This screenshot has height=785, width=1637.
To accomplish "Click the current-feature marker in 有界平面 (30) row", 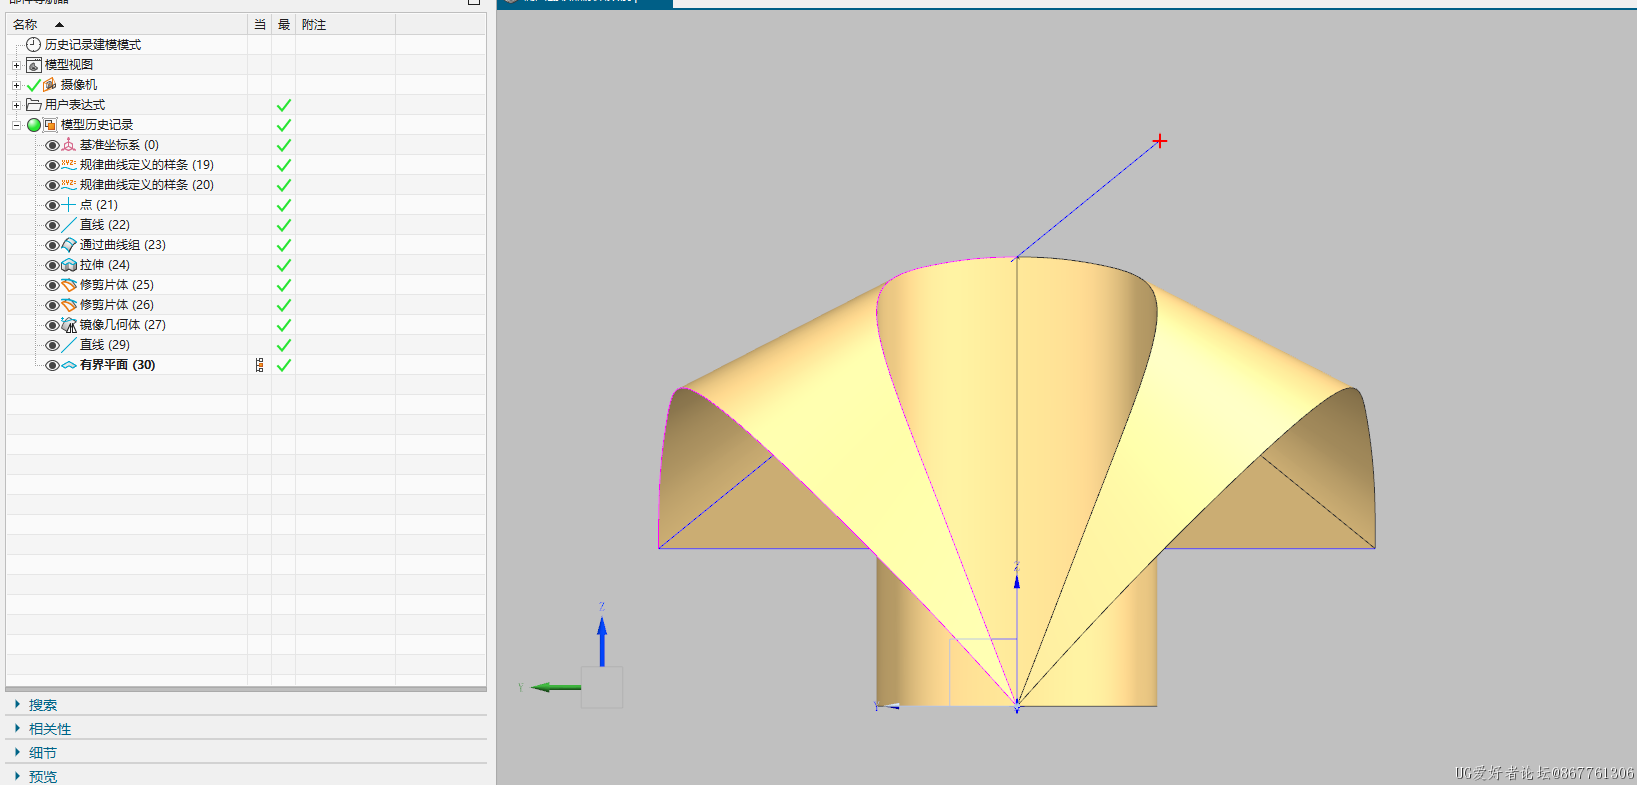I will click(259, 365).
